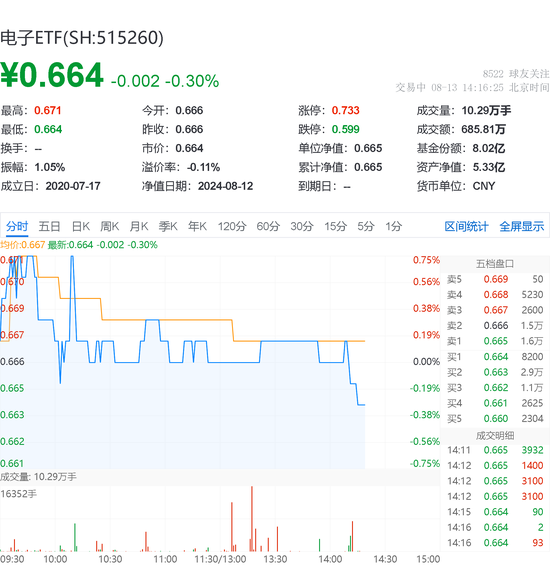
Task: Click the 11:30/13:00 time axis label
Action: 220,559
